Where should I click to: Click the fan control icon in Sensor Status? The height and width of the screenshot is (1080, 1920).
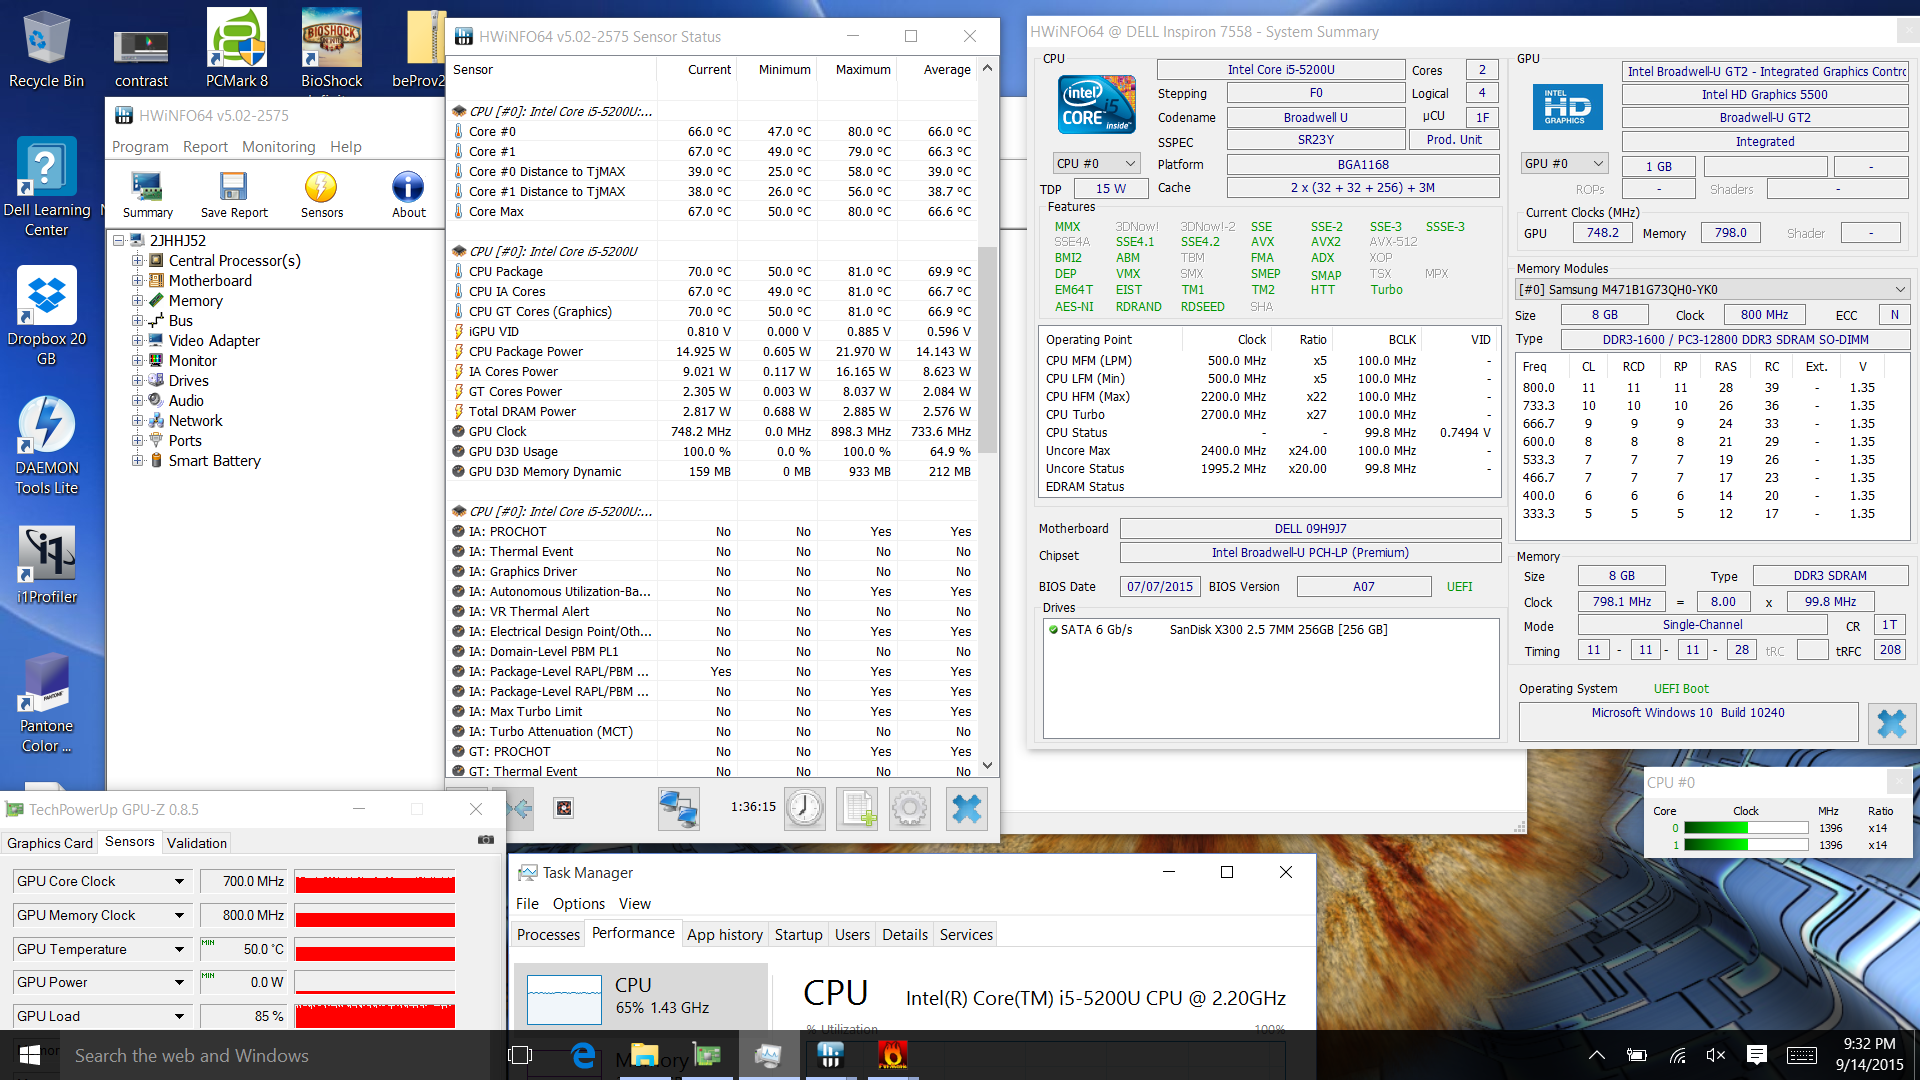click(564, 808)
